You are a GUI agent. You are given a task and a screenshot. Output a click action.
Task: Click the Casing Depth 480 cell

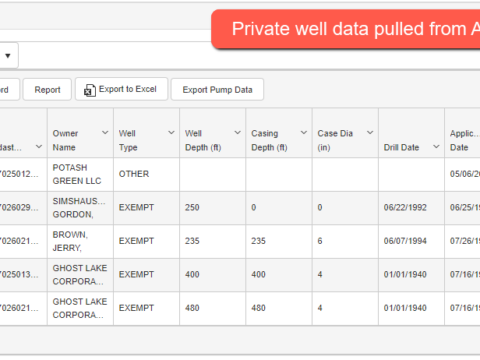coord(279,308)
